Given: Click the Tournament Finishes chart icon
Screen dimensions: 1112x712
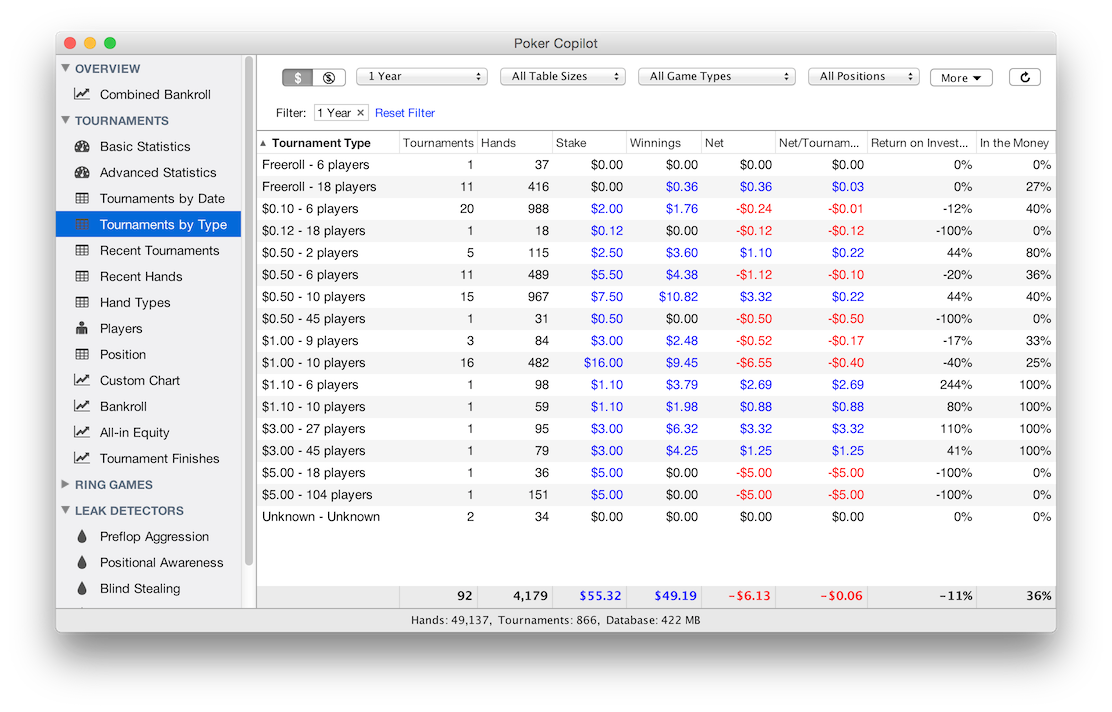Looking at the screenshot, I should click(x=82, y=458).
